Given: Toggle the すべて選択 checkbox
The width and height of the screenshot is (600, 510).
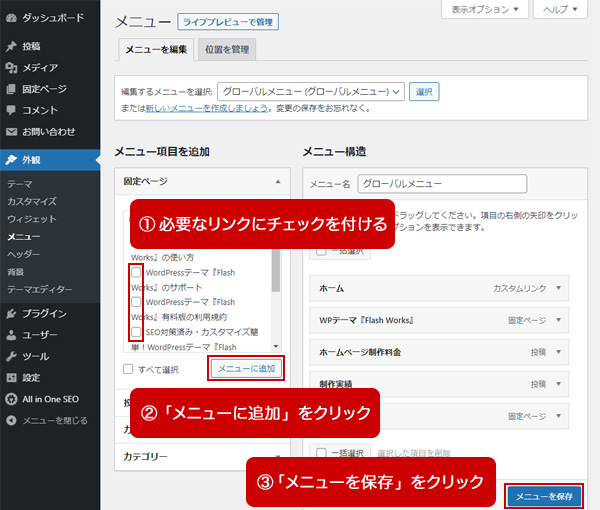Looking at the screenshot, I should coord(128,369).
